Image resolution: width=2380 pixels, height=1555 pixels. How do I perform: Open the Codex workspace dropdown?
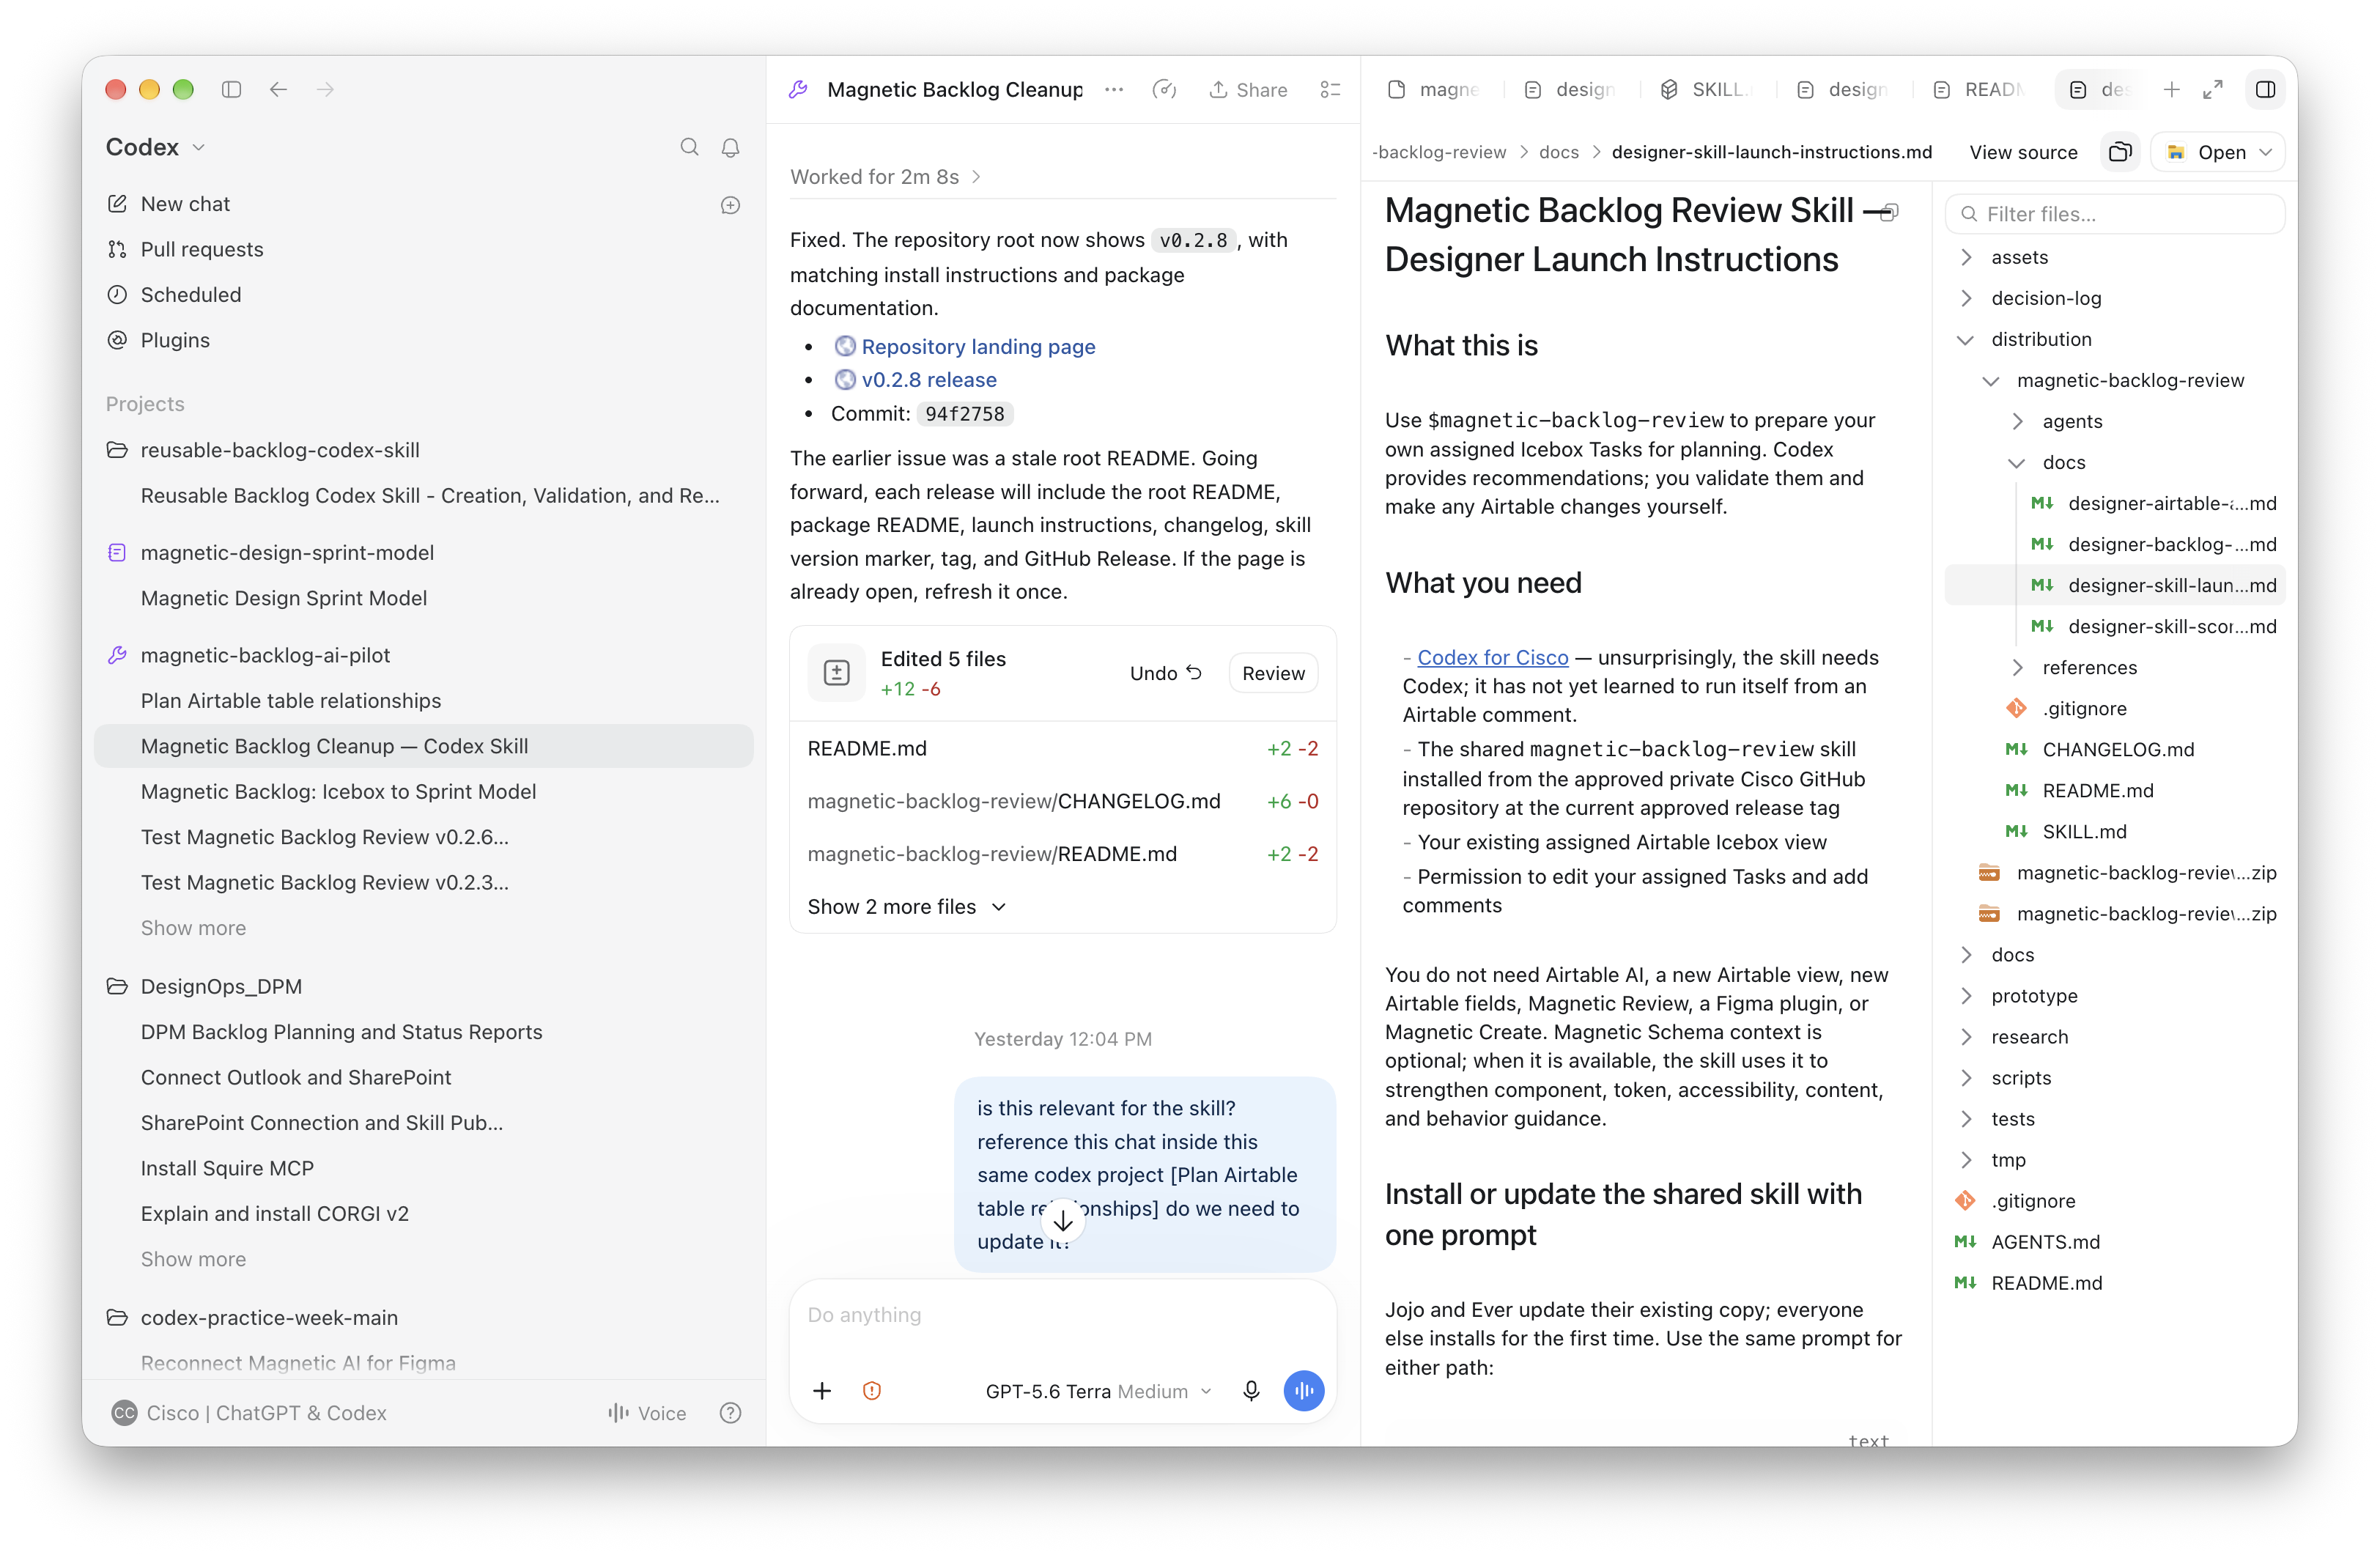coord(156,147)
